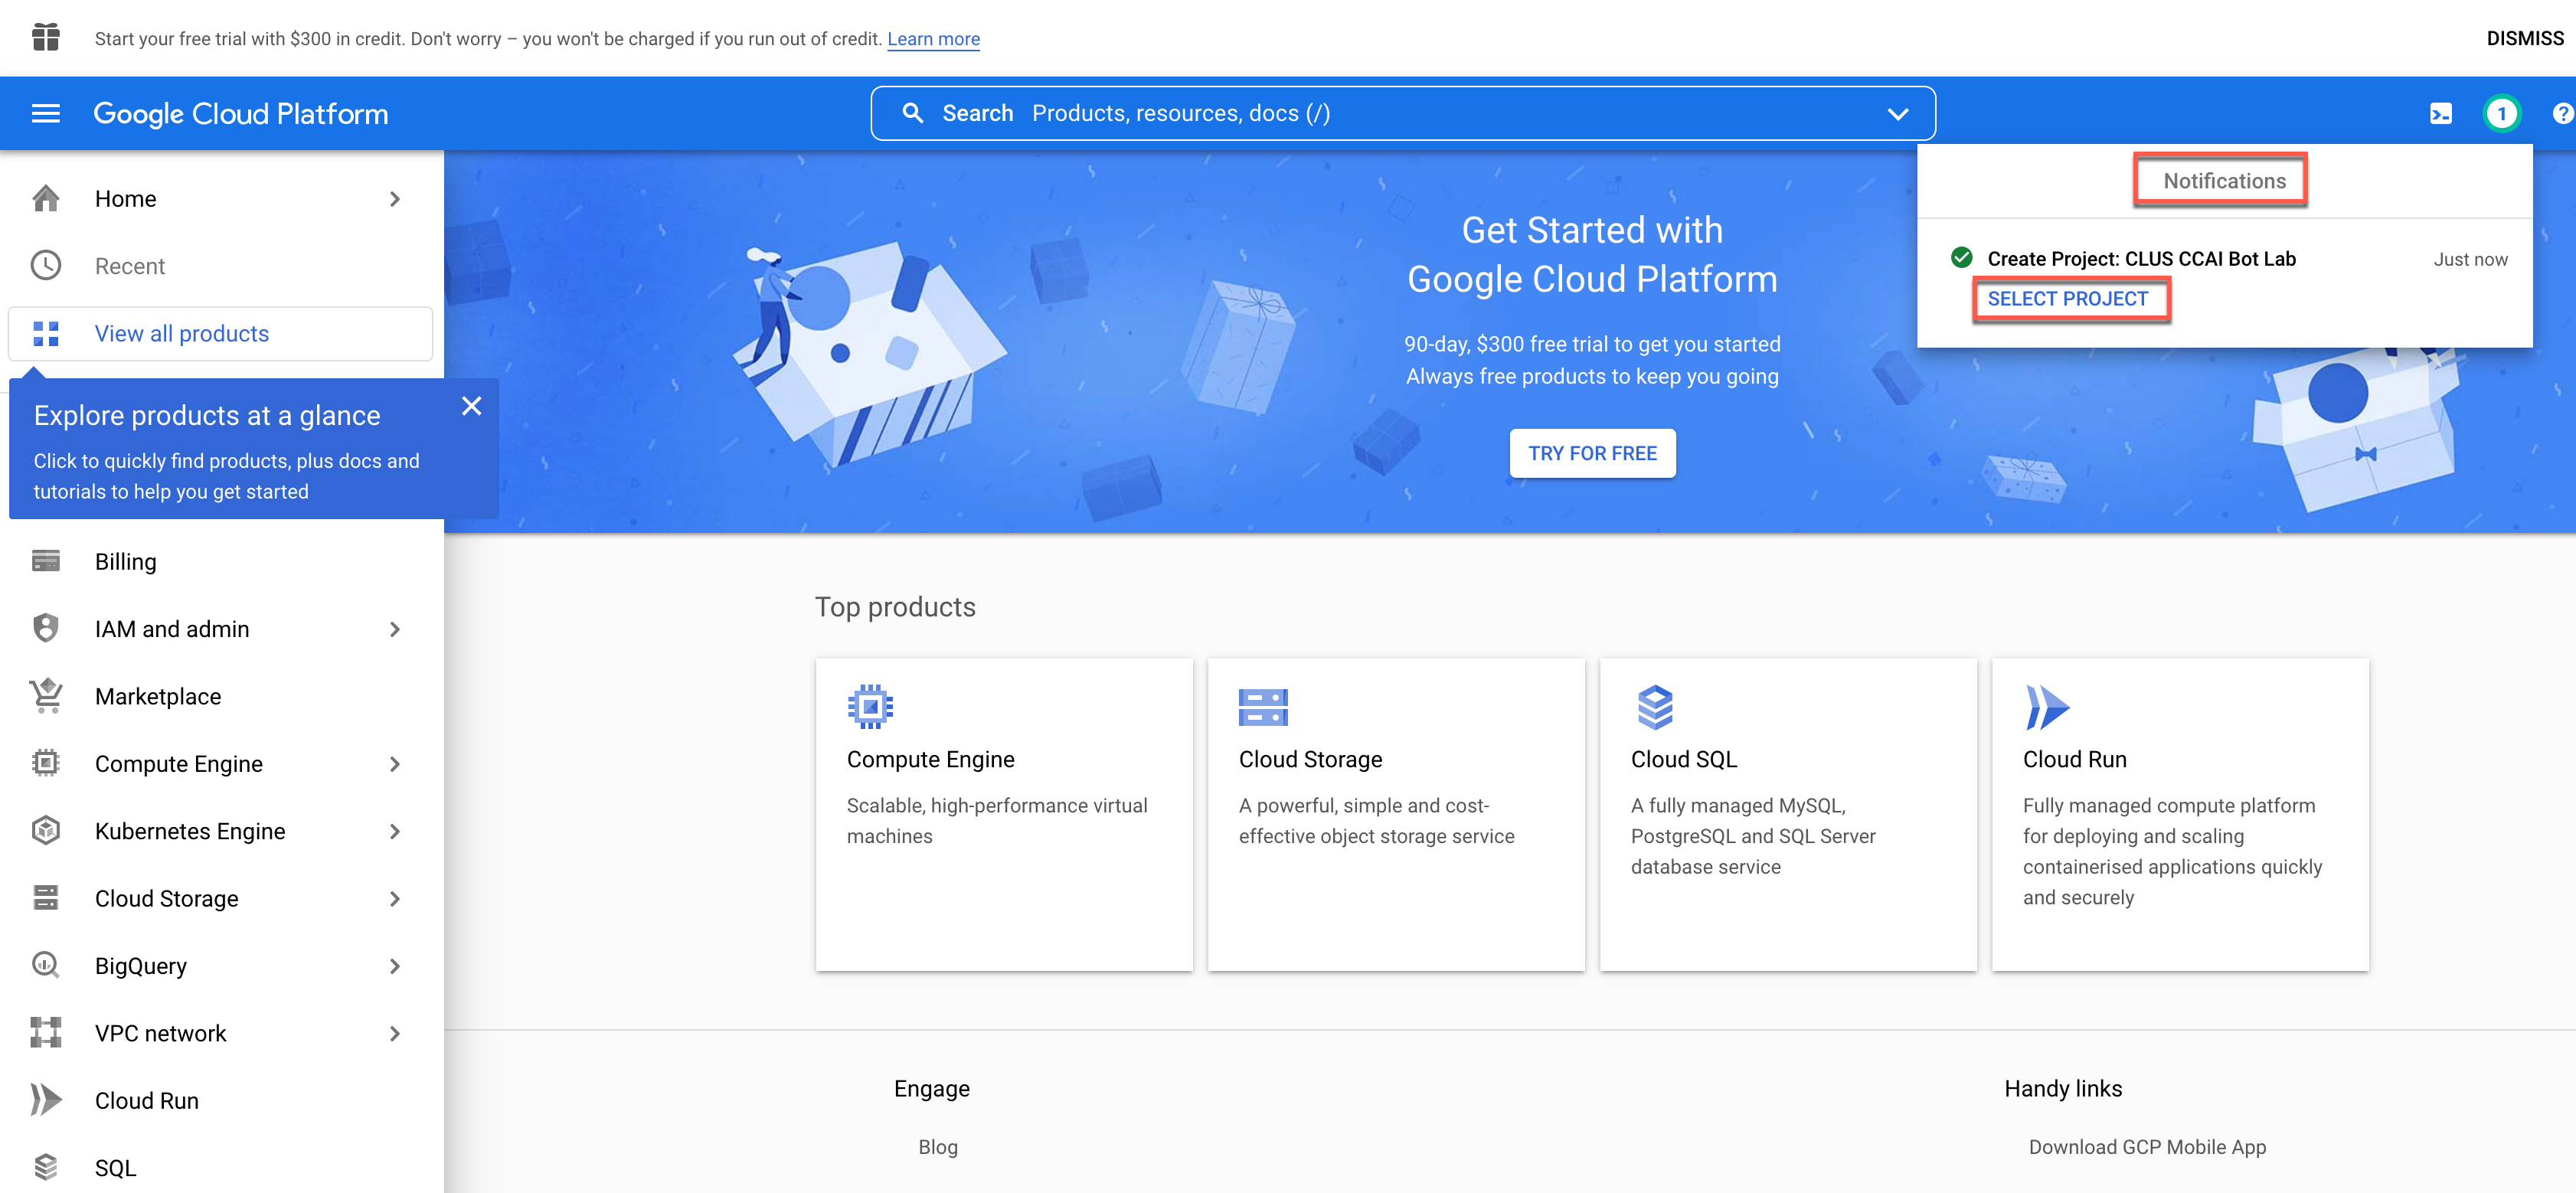Click the VPC network icon
This screenshot has width=2576, height=1193.
(x=46, y=1033)
